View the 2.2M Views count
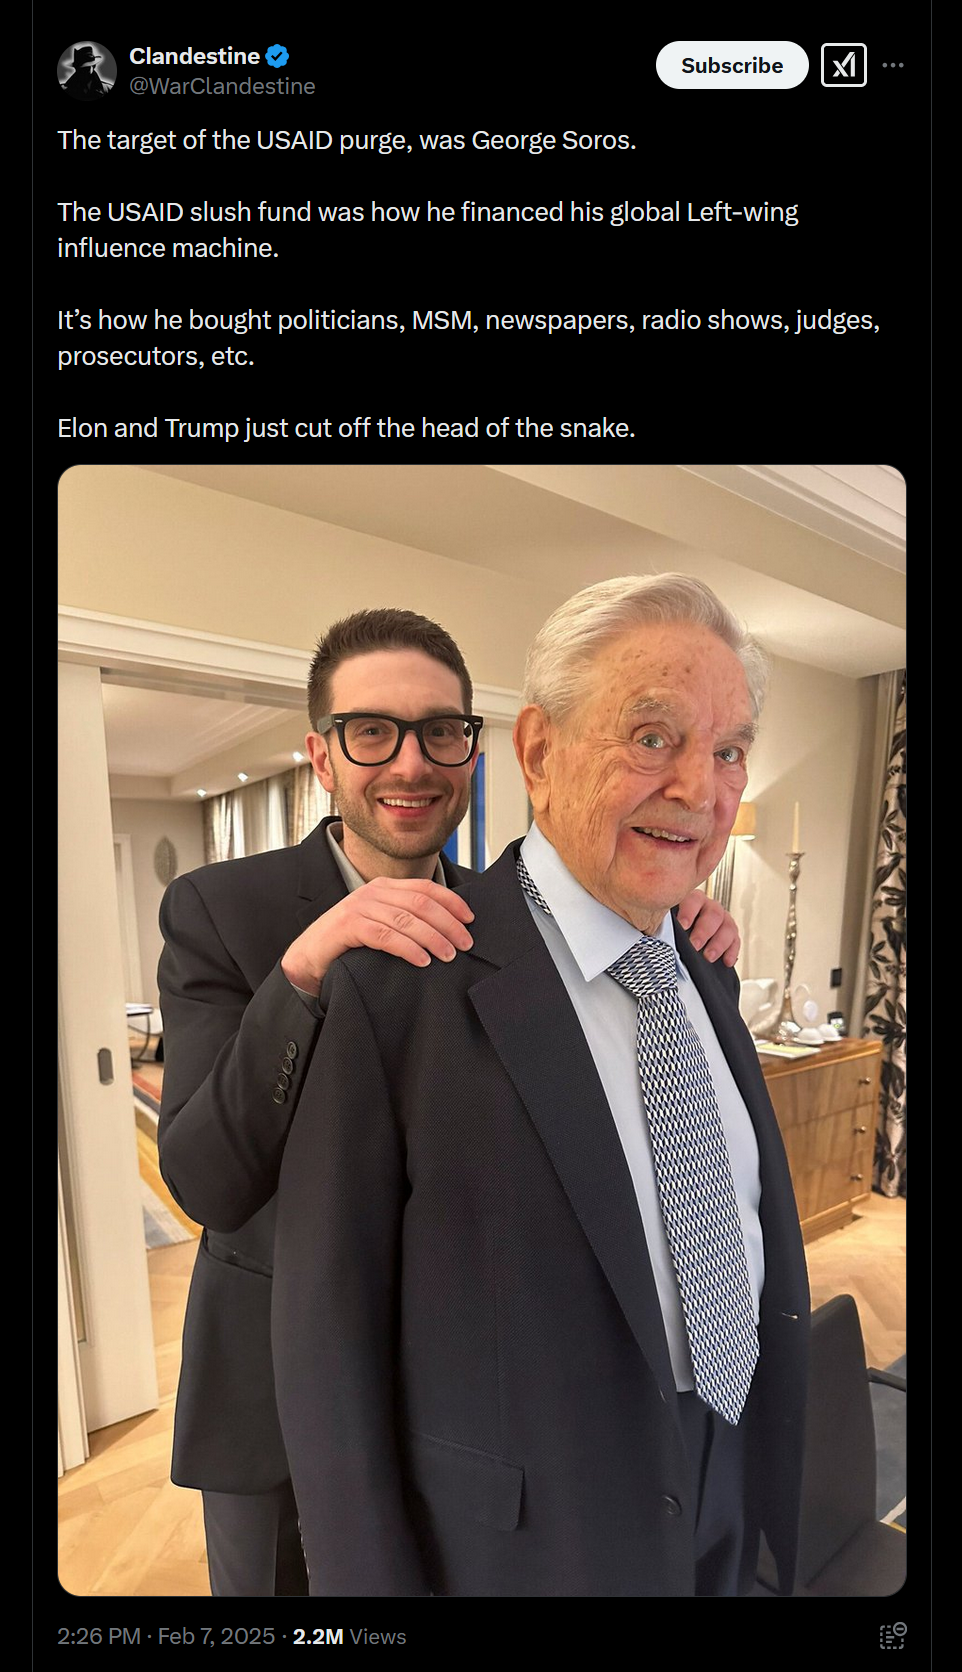This screenshot has width=962, height=1672. (349, 1636)
